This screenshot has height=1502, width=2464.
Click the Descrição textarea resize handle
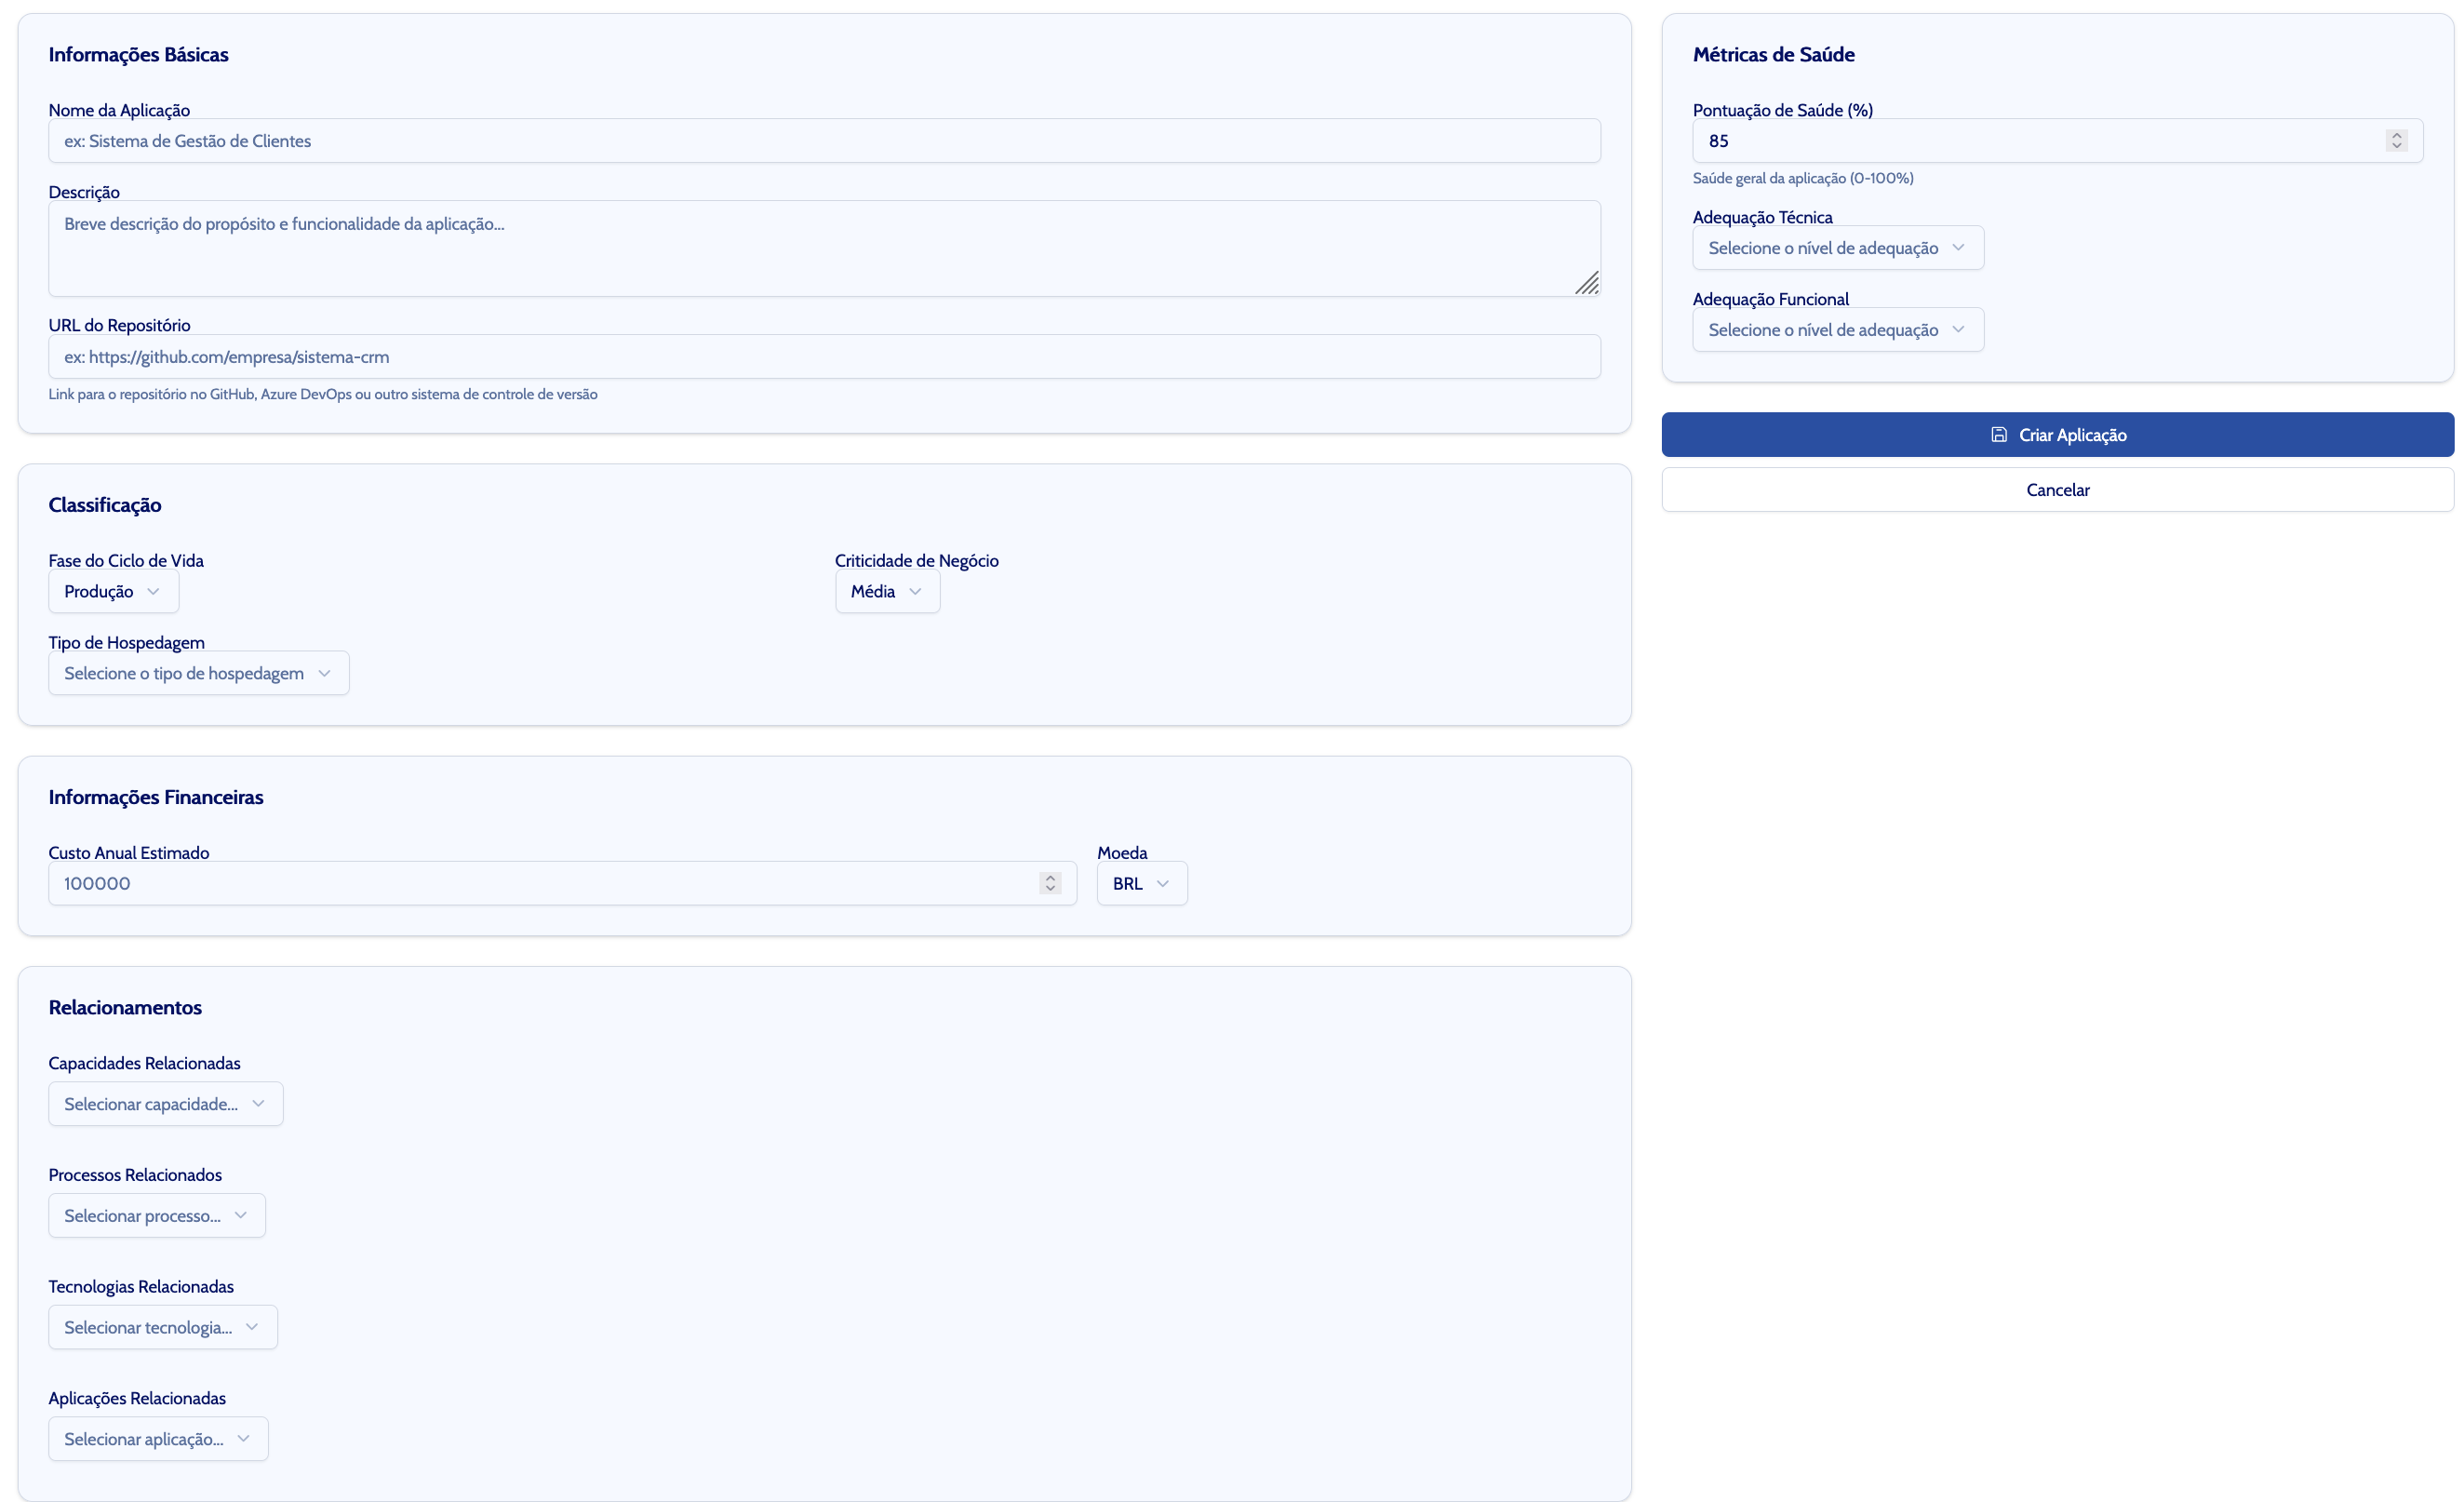1587,284
